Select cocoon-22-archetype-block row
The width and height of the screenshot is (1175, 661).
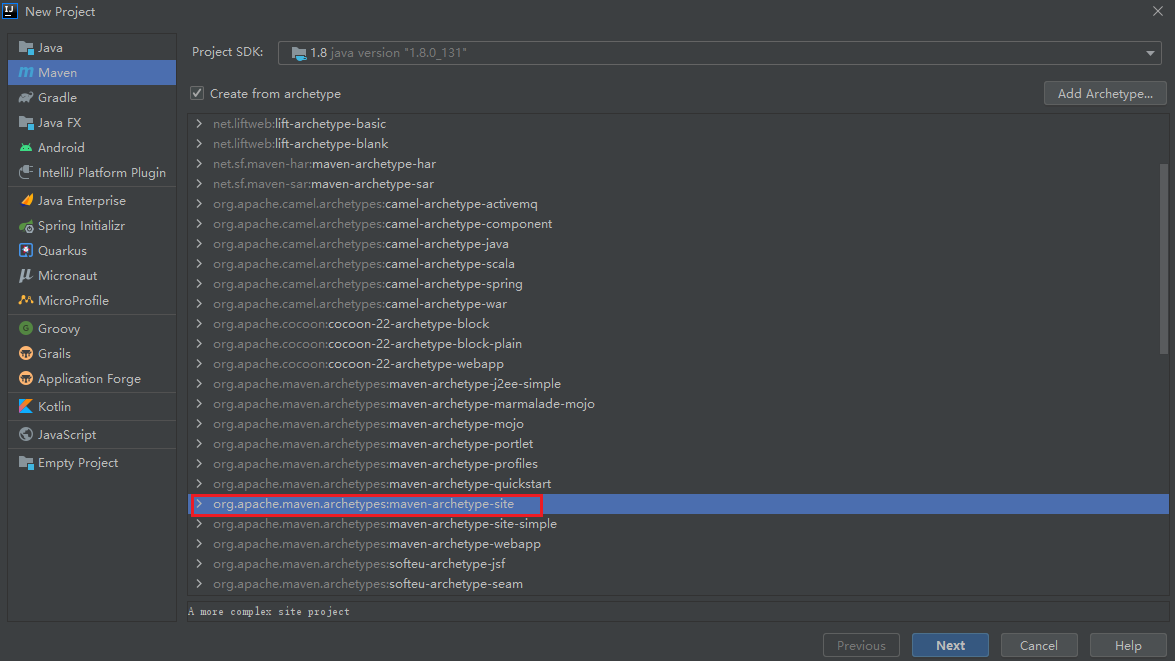coord(678,324)
